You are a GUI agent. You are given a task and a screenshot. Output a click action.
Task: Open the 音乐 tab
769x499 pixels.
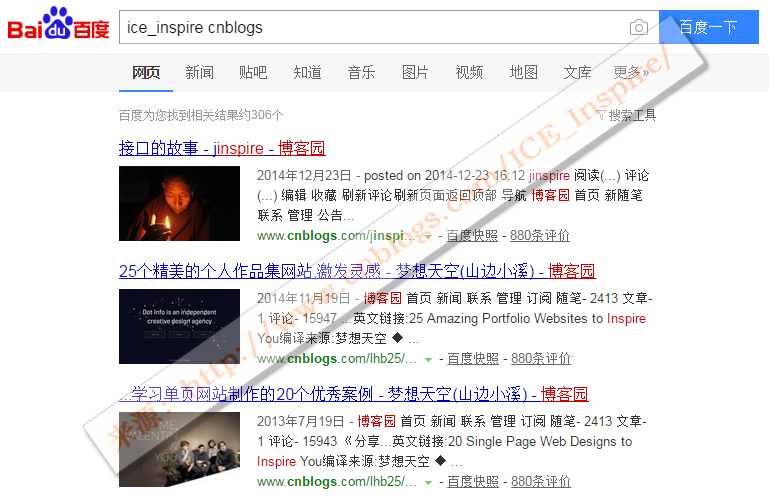click(x=361, y=73)
